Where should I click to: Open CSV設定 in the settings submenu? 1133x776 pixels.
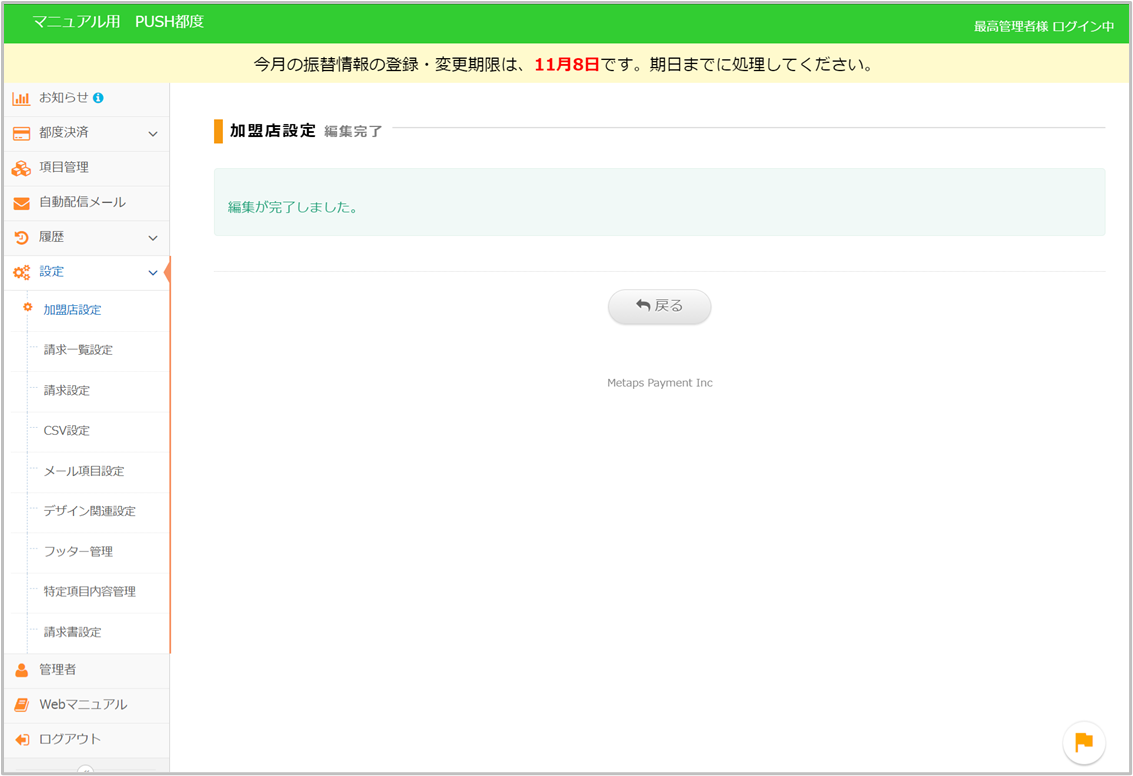pyautogui.click(x=67, y=431)
